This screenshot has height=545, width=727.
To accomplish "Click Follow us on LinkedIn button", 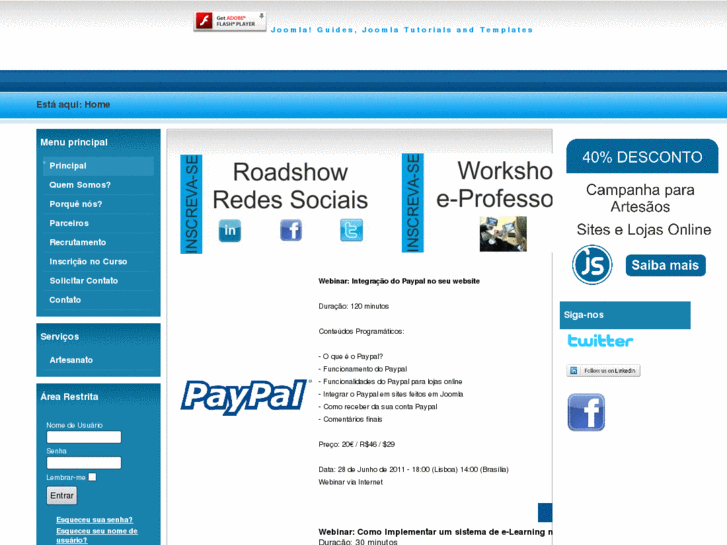I will [603, 371].
